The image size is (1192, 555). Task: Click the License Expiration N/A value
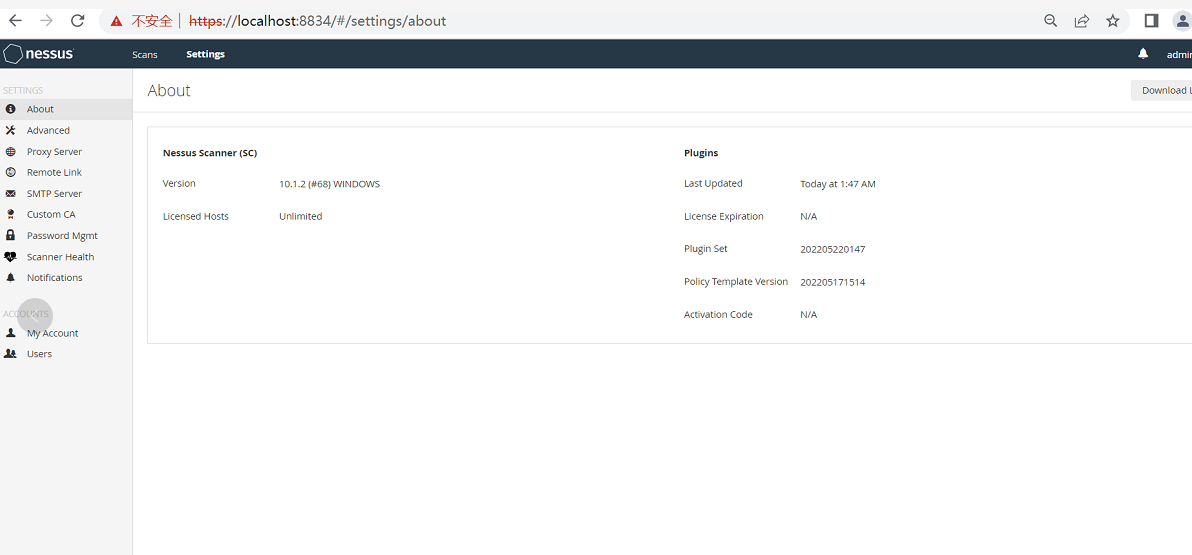(x=808, y=217)
